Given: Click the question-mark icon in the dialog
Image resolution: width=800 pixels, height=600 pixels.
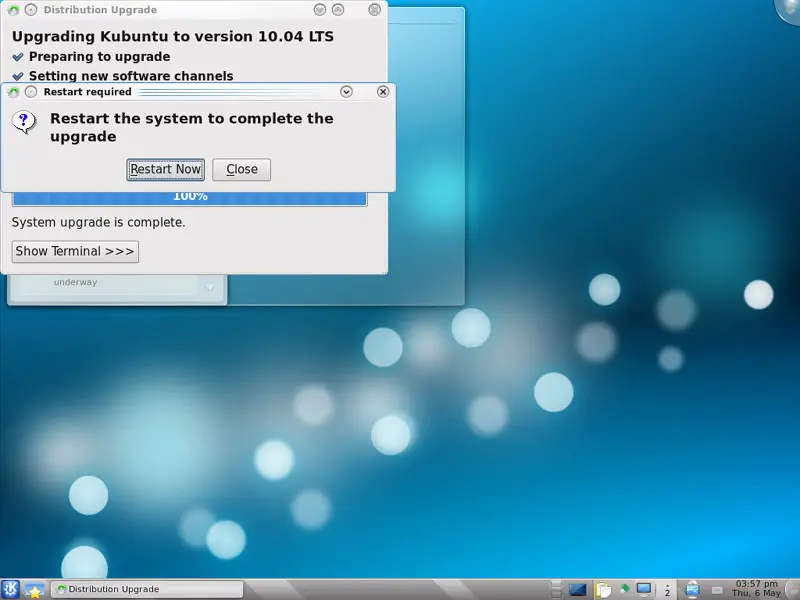Looking at the screenshot, I should click(x=24, y=122).
